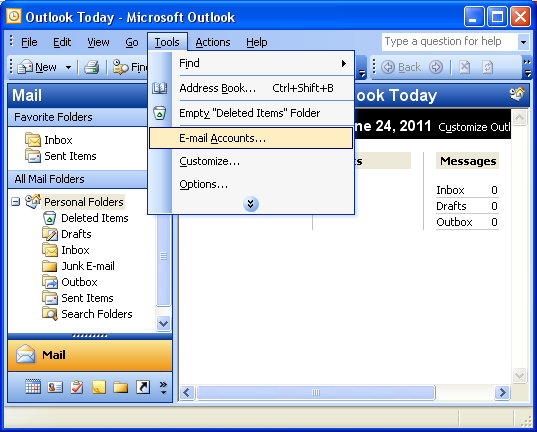Close the open Tools menu

pos(167,42)
